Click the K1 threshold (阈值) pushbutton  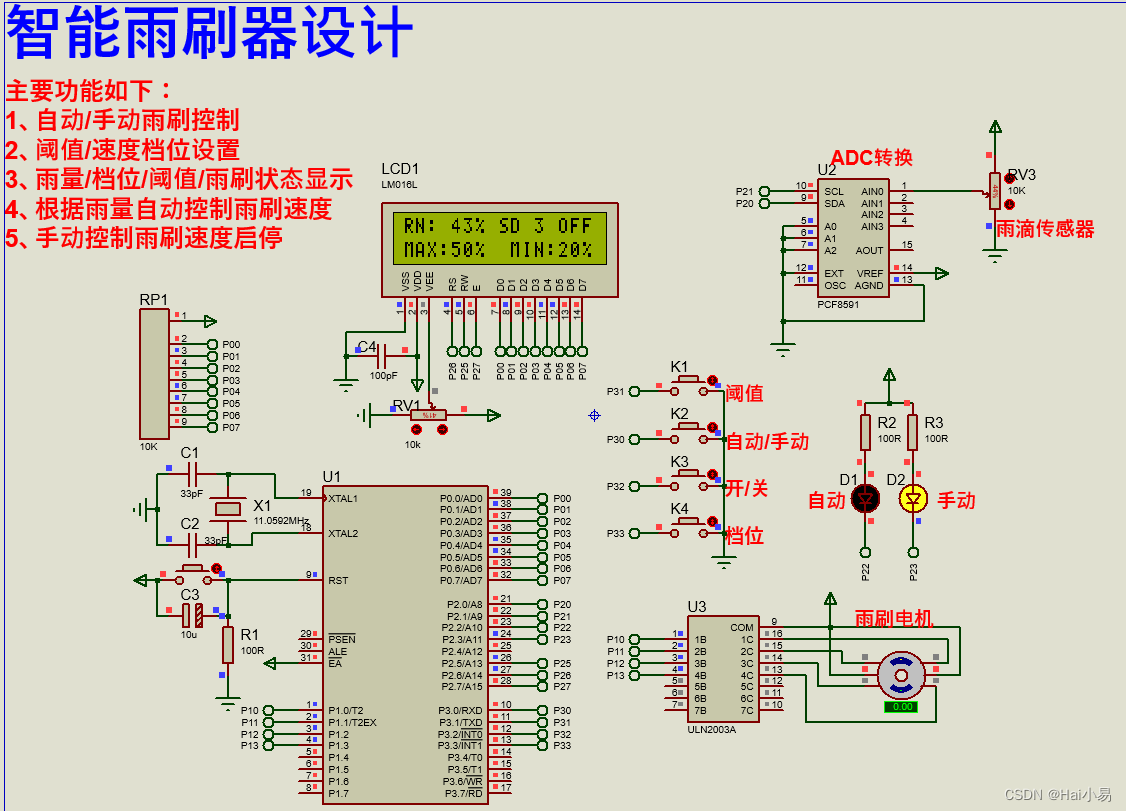pos(689,386)
